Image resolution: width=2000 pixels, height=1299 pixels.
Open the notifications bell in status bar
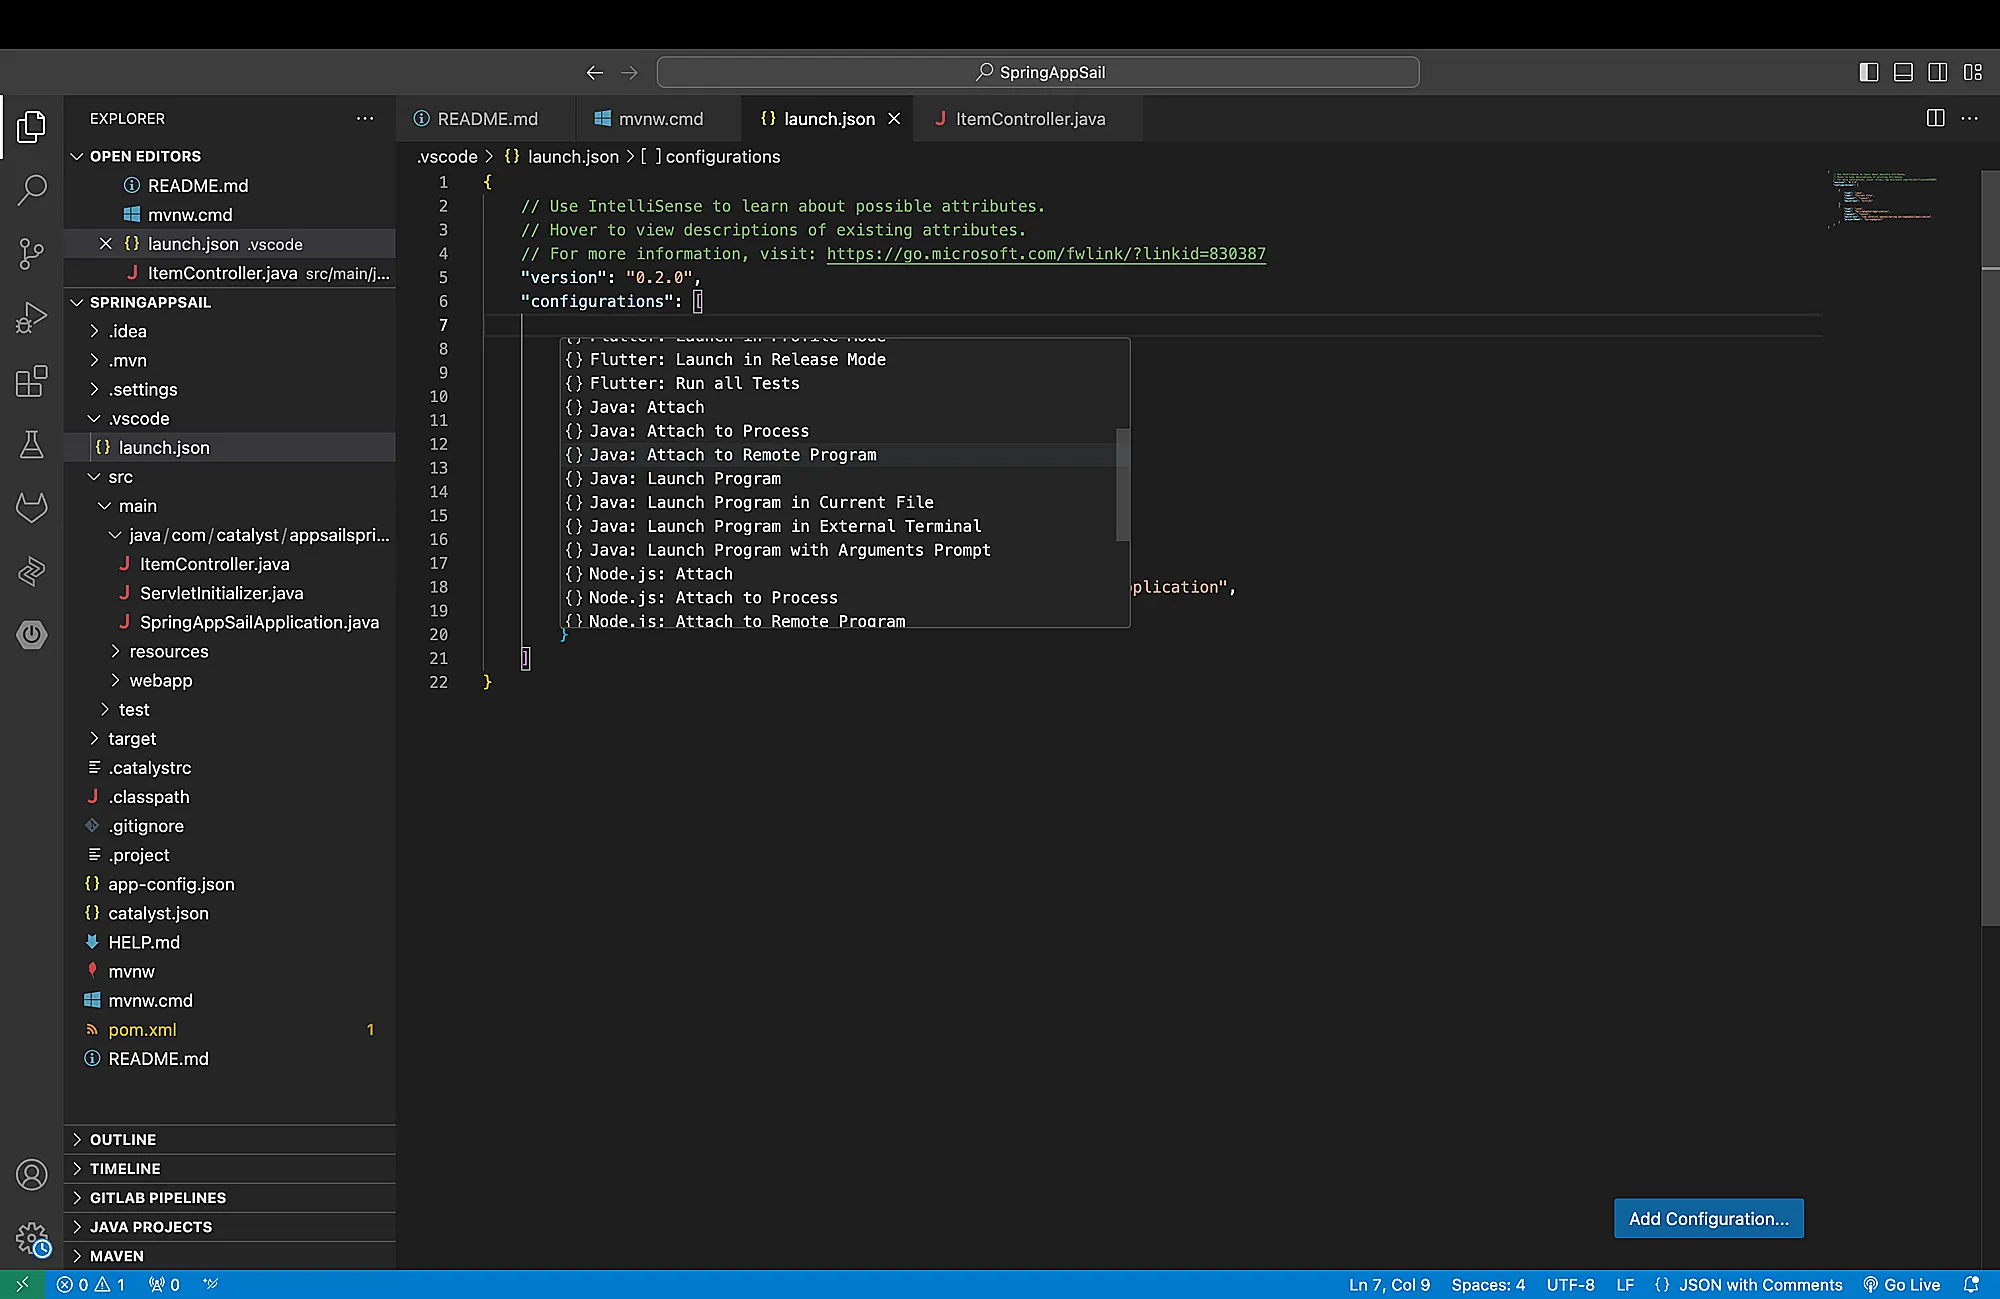coord(1971,1284)
